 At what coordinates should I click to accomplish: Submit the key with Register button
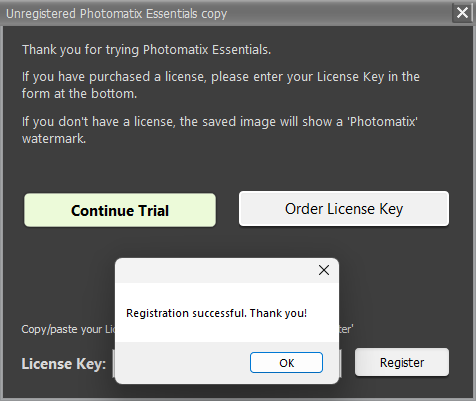tap(402, 362)
